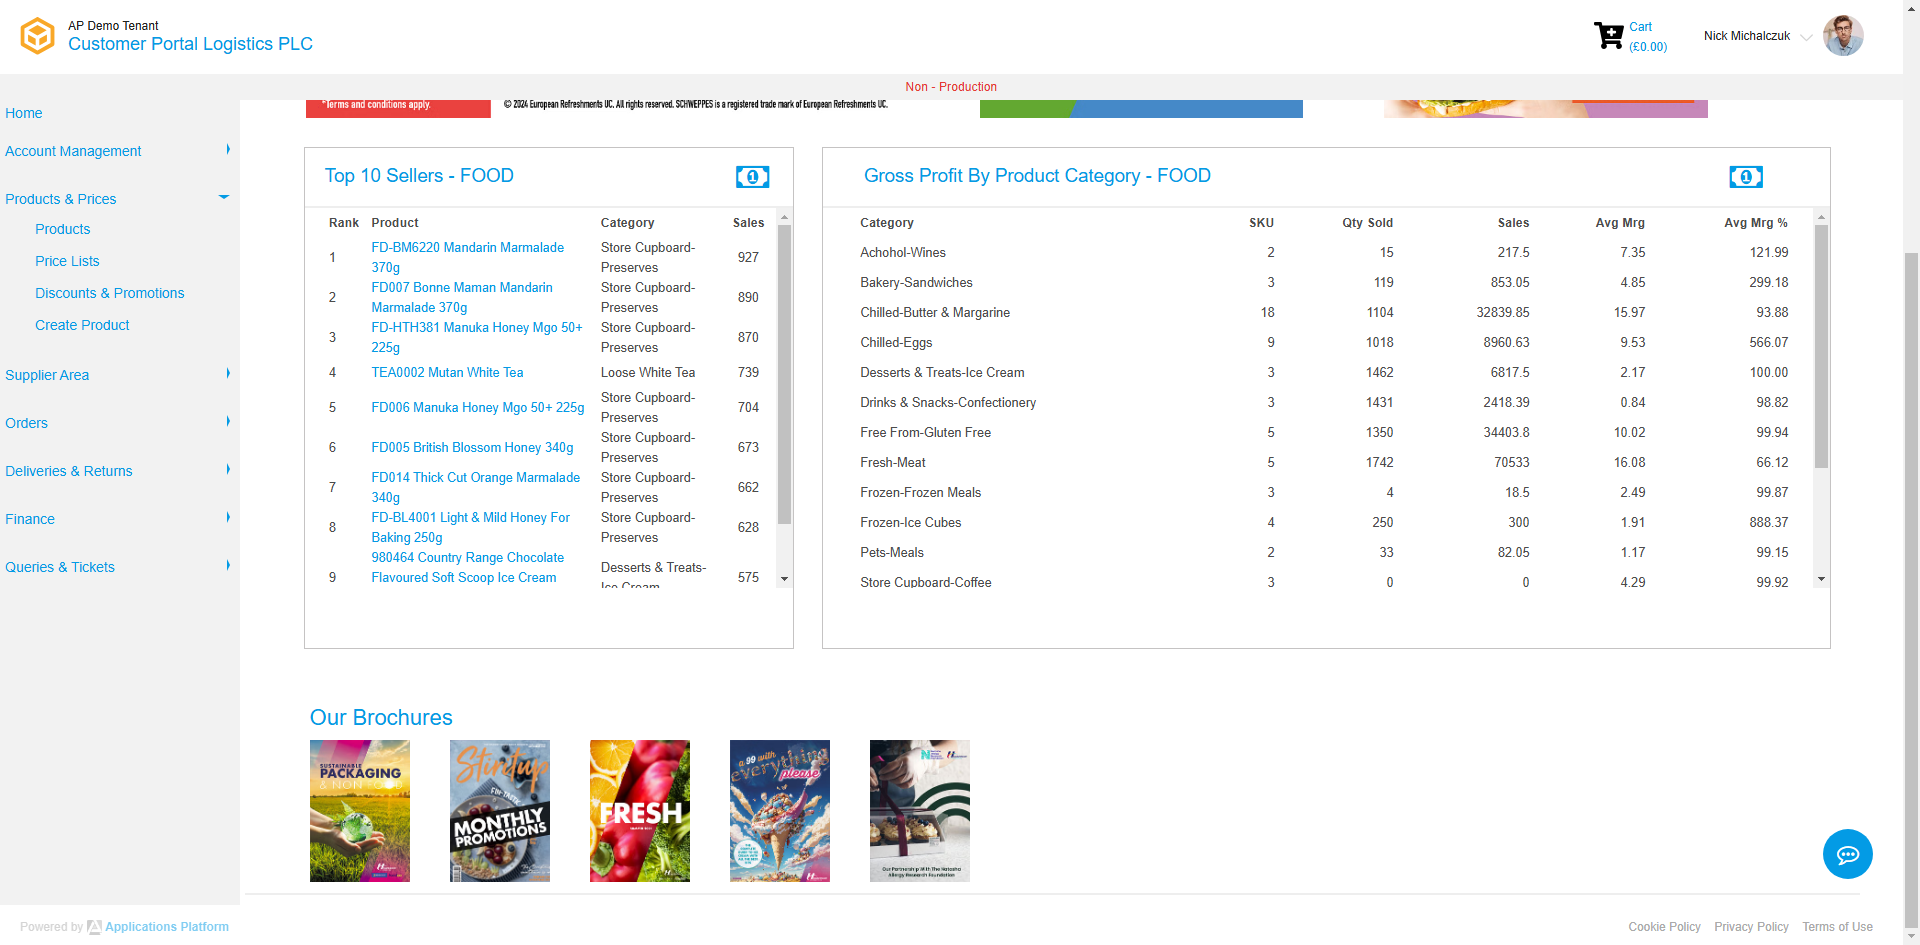Select the Frozen-Ice Cubes category row
1920x945 pixels.
pyautogui.click(x=1324, y=522)
